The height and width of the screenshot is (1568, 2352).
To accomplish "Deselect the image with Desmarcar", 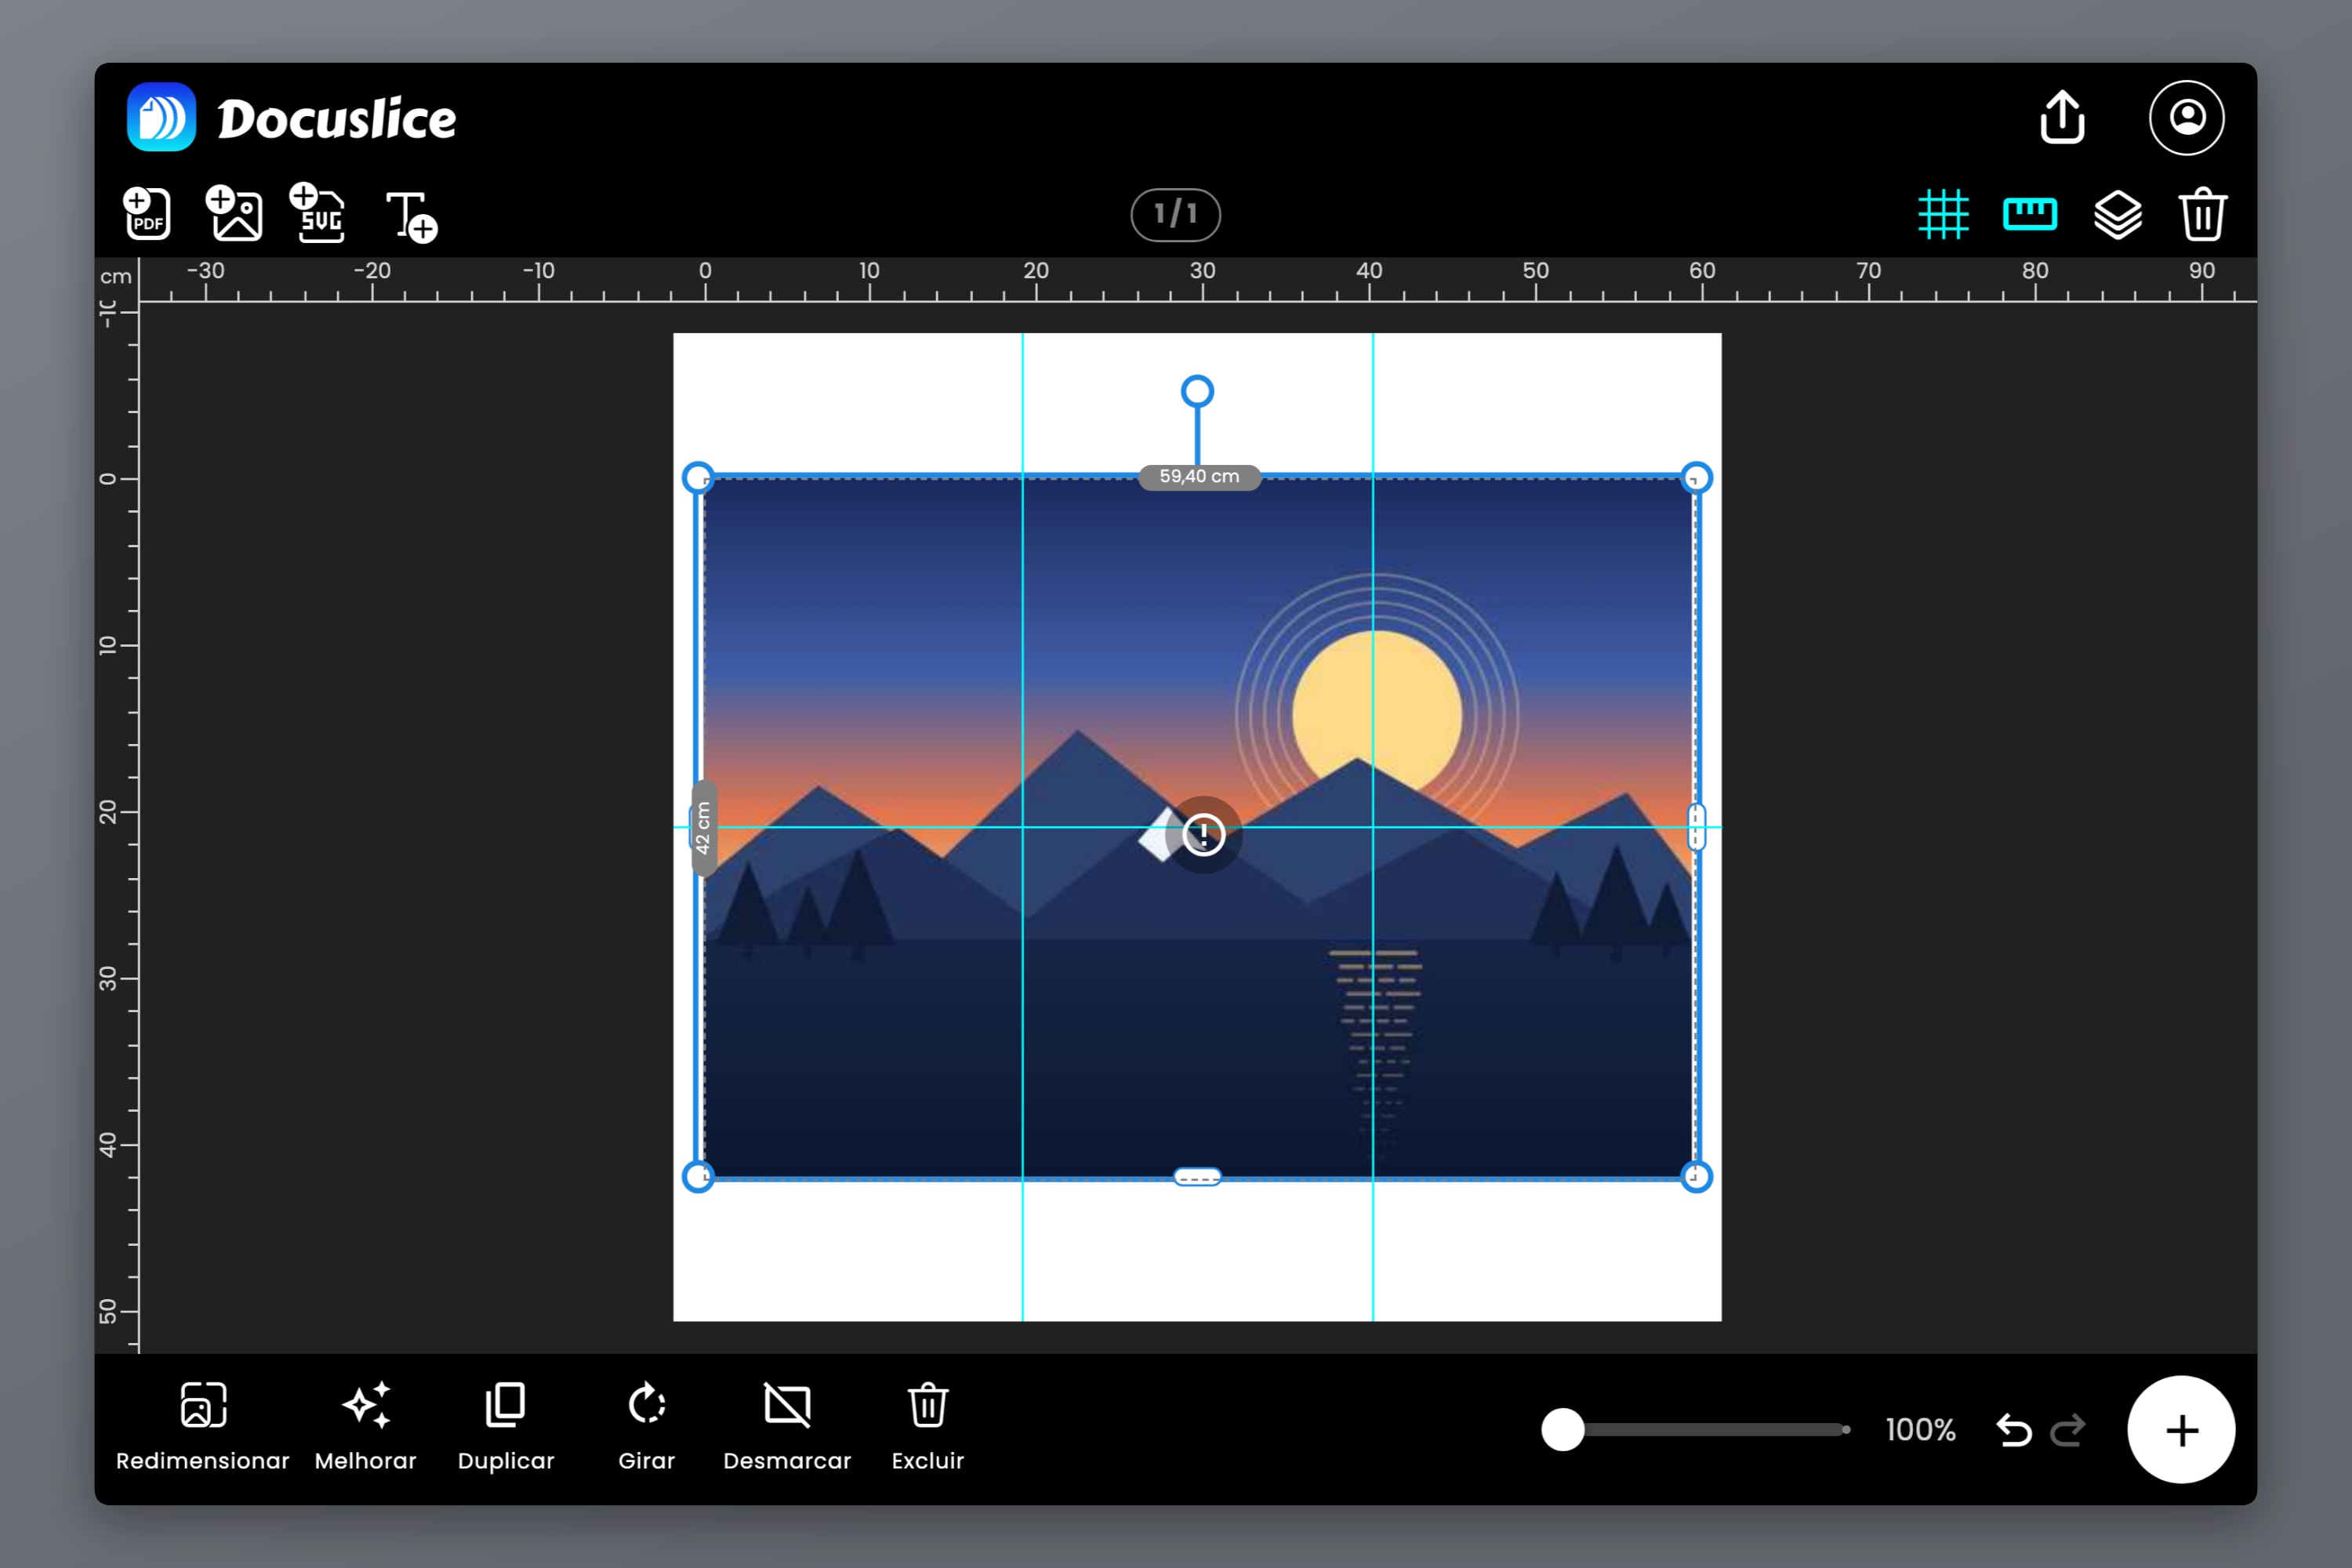I will [787, 1427].
